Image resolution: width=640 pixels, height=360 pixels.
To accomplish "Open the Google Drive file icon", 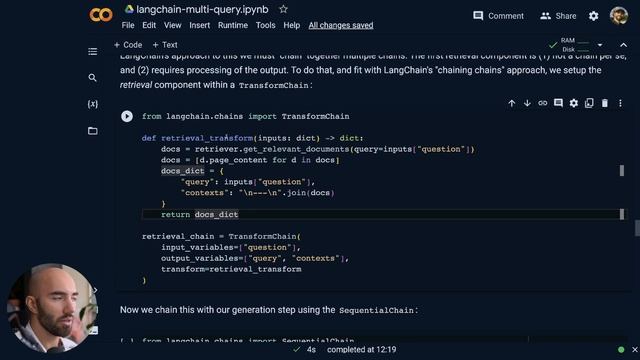I will click(129, 9).
